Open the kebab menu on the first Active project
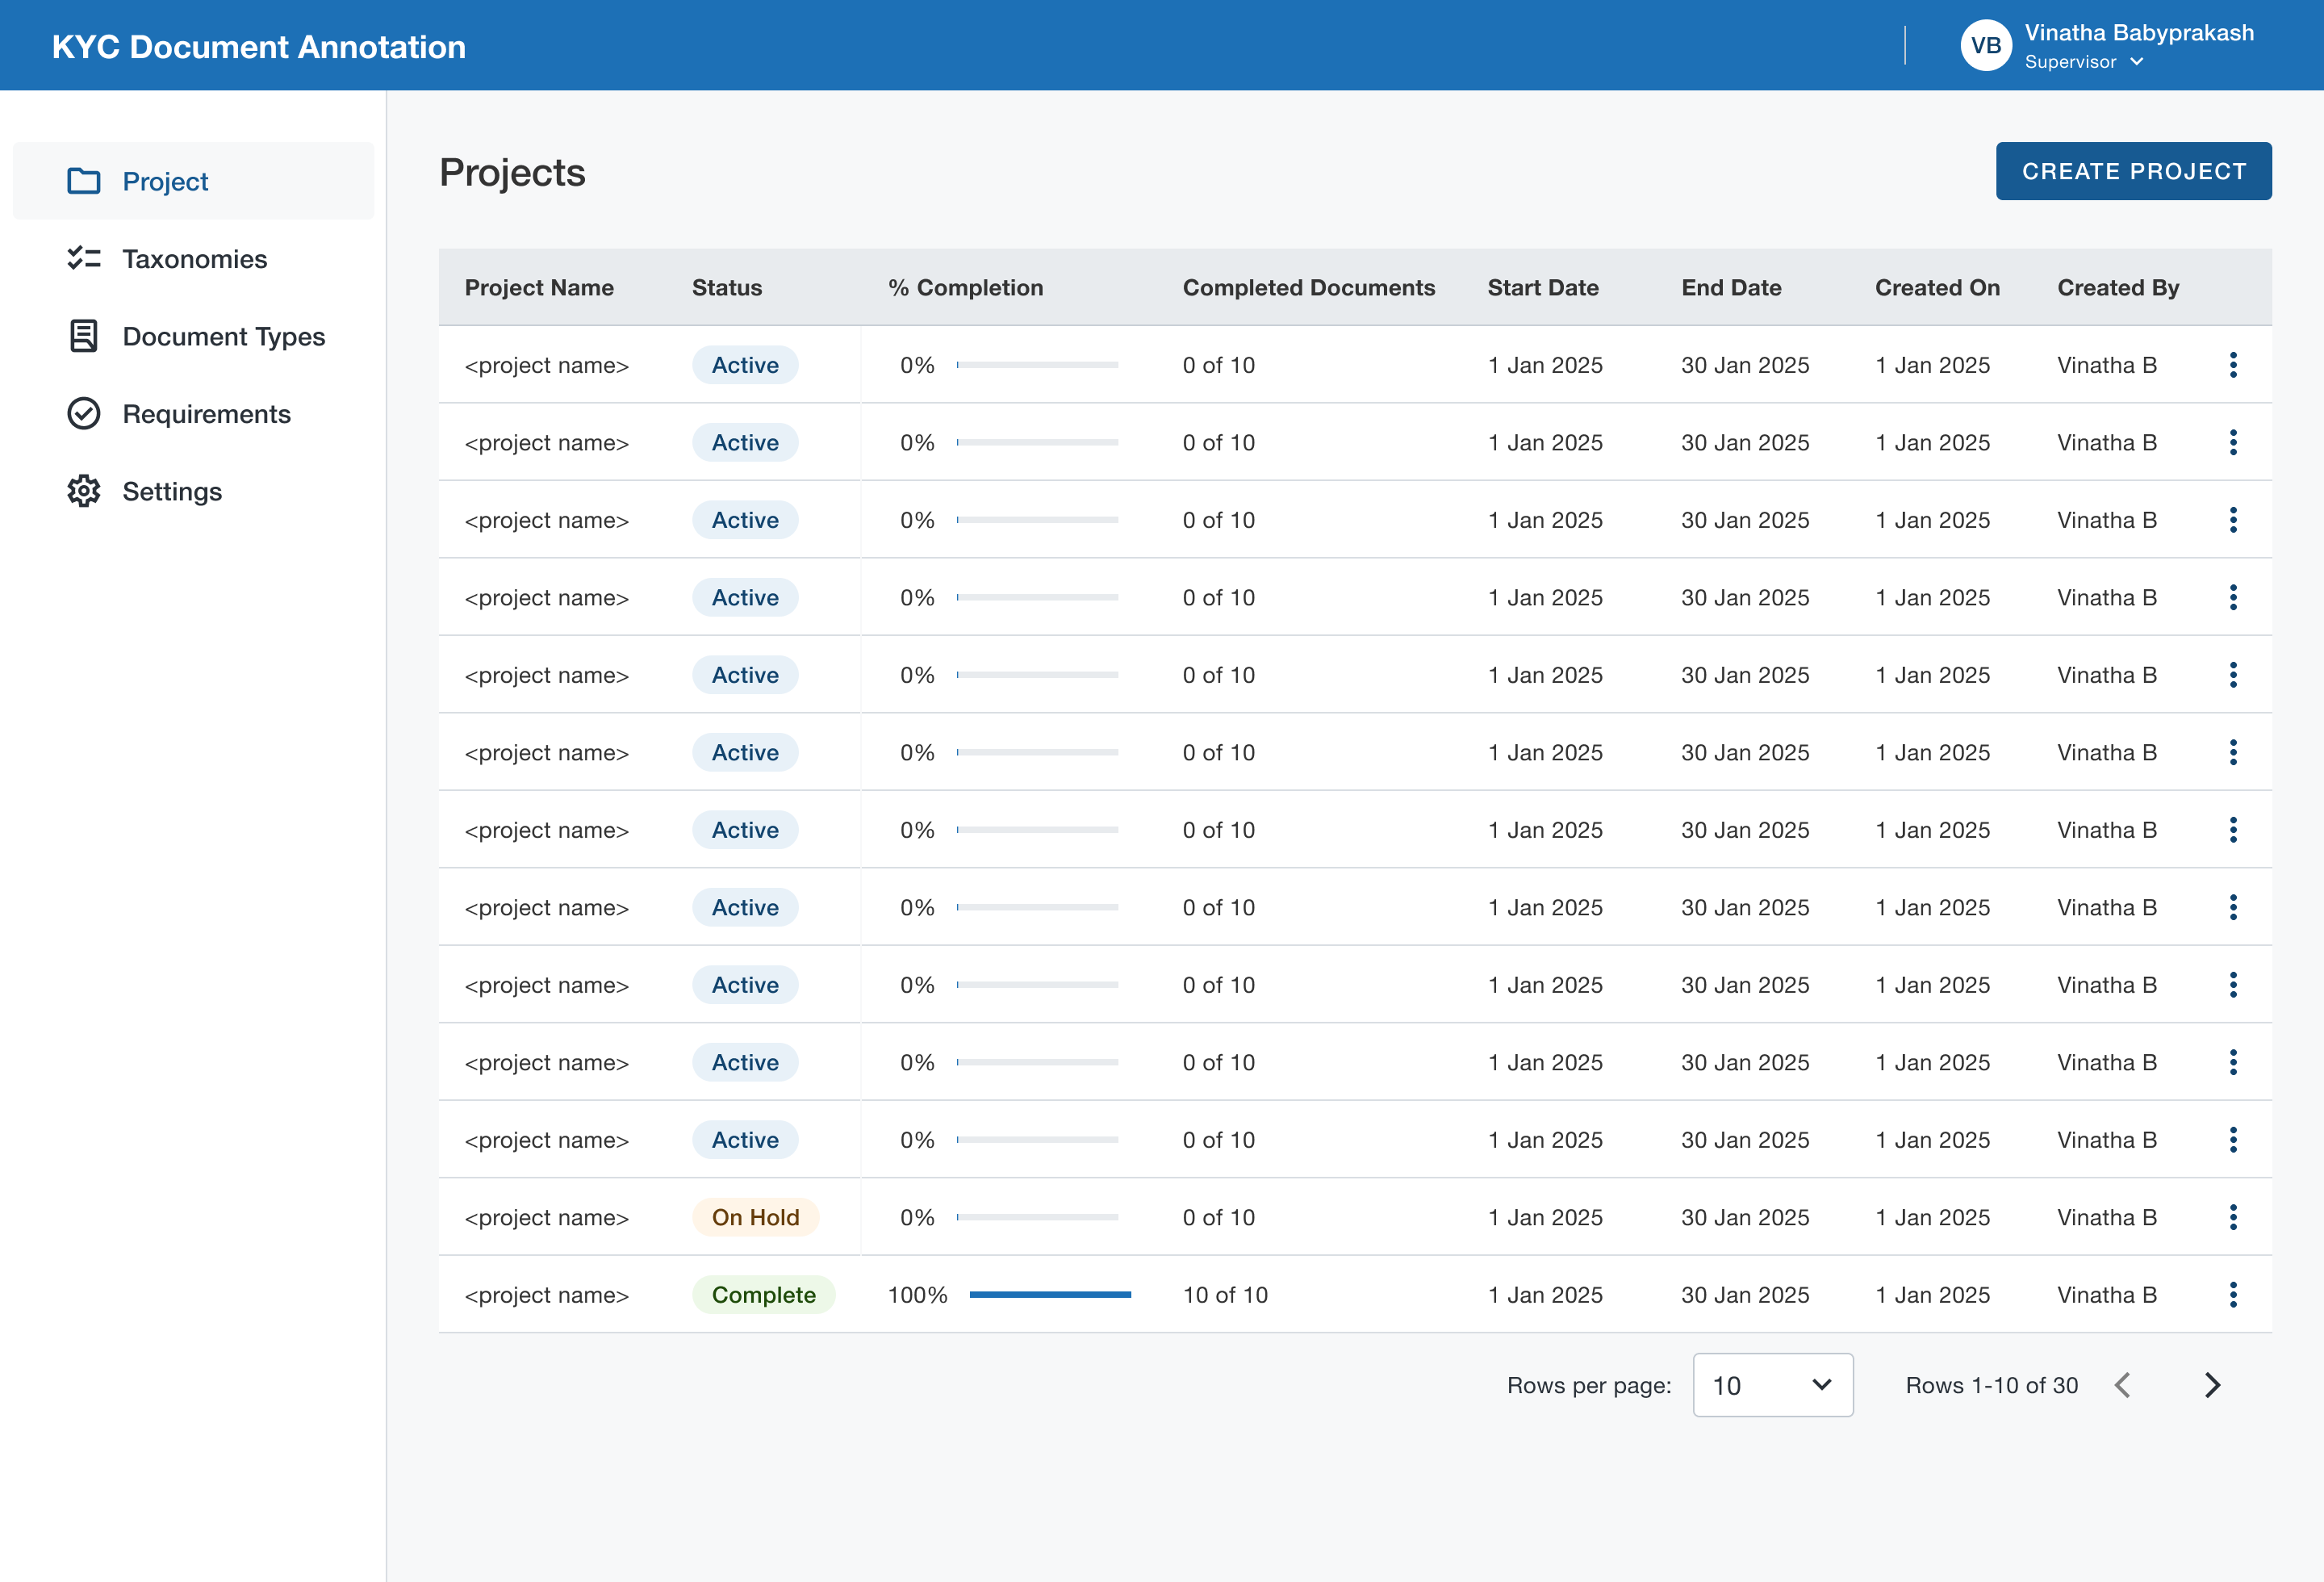This screenshot has height=1582, width=2324. [x=2234, y=365]
